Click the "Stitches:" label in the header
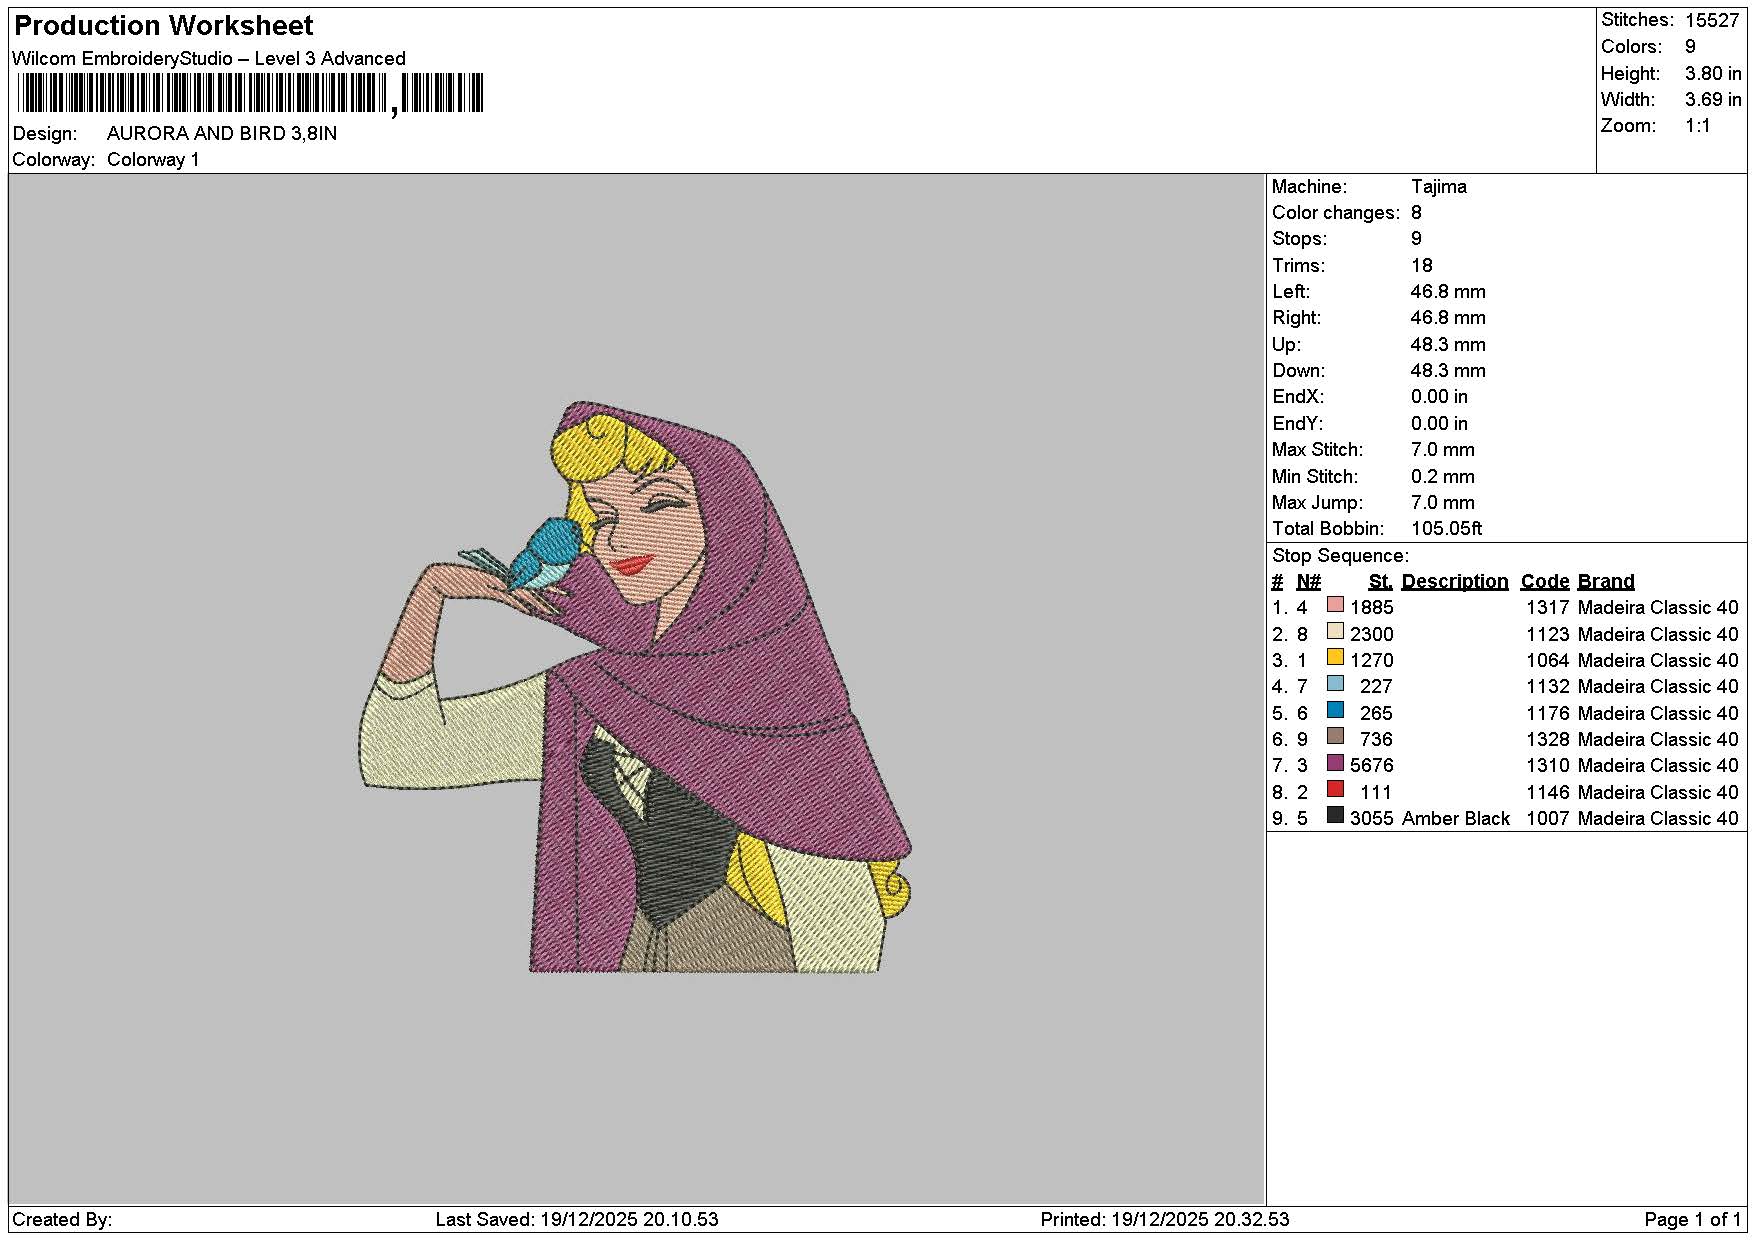 point(1637,20)
